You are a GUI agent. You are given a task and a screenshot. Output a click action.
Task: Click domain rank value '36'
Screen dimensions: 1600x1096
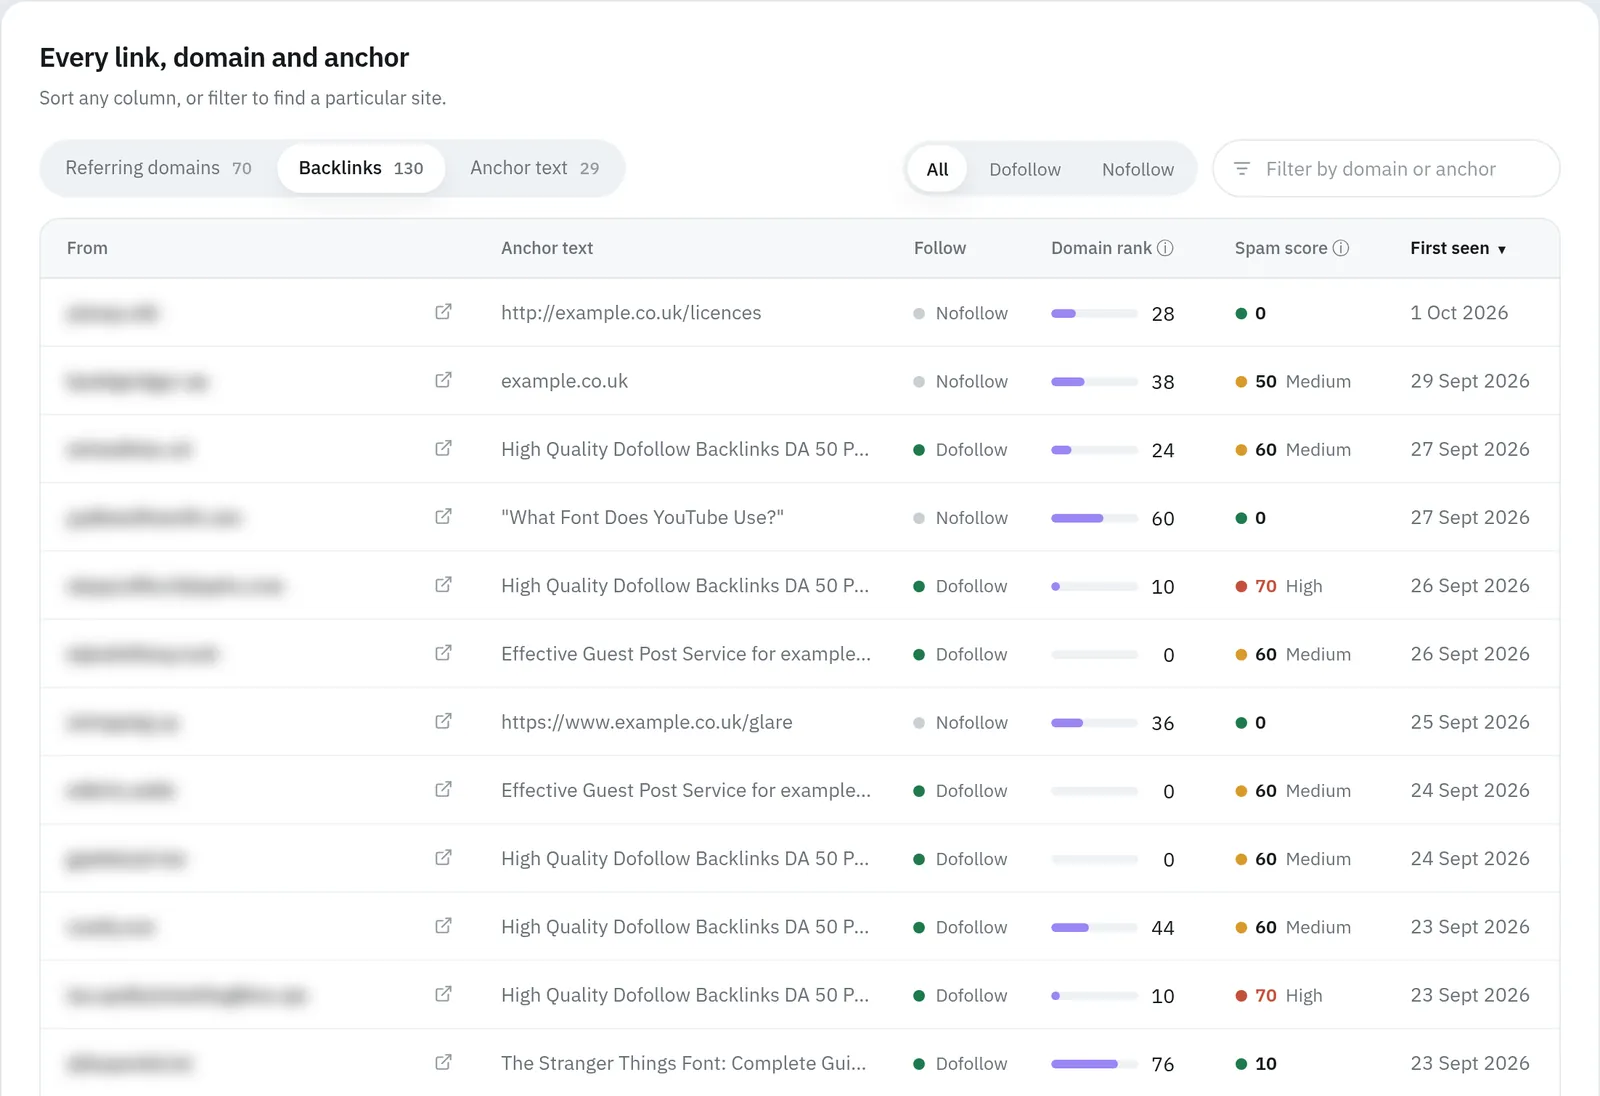[1163, 723]
